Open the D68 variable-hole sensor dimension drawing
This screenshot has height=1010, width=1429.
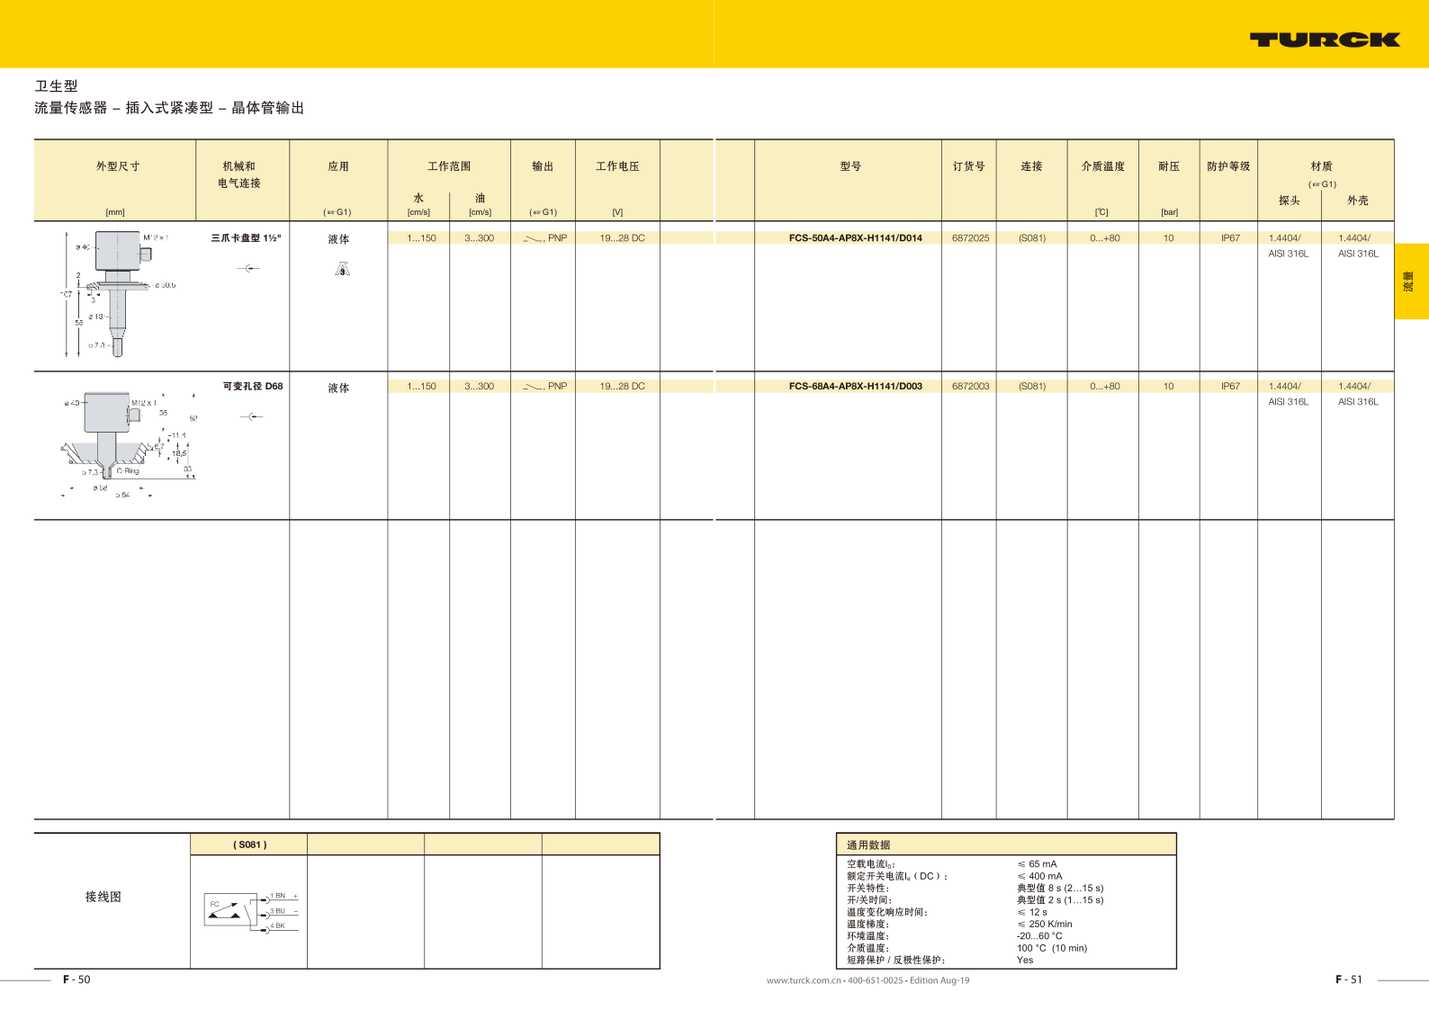(x=128, y=444)
